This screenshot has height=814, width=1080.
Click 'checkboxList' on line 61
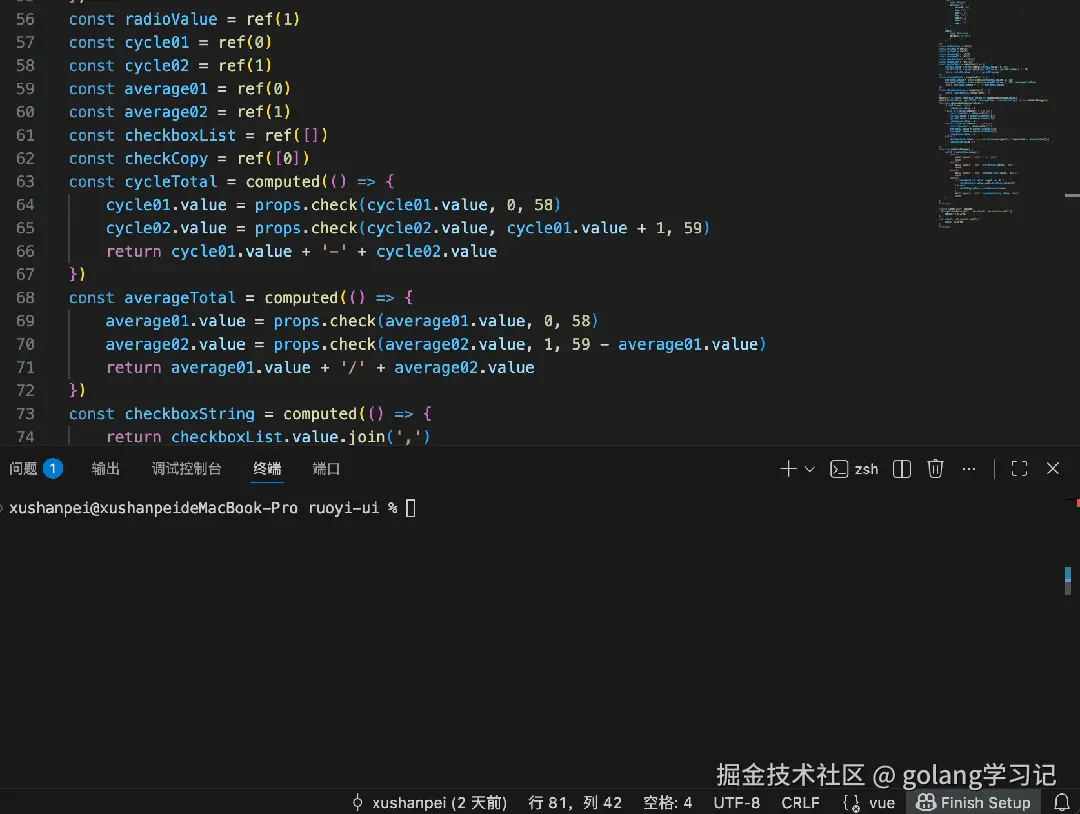point(180,136)
